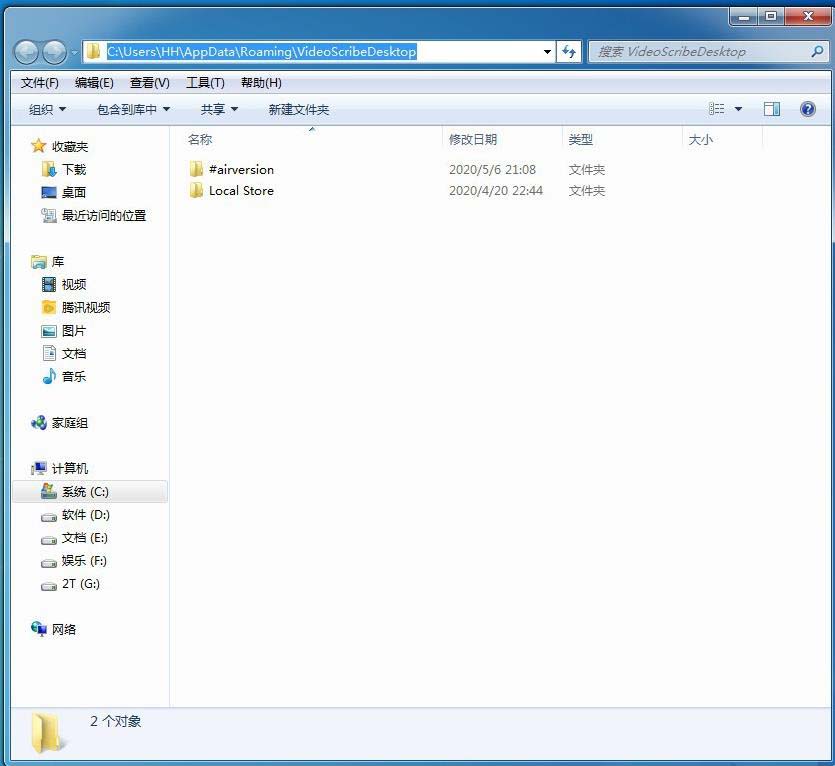Select 软件 (D:) drive
835x766 pixels.
[x=85, y=515]
